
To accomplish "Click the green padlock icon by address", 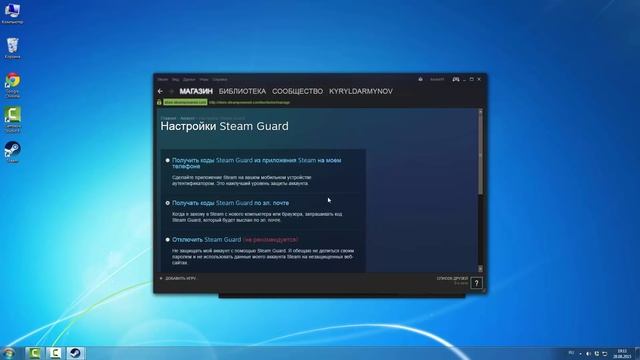I will [159, 102].
